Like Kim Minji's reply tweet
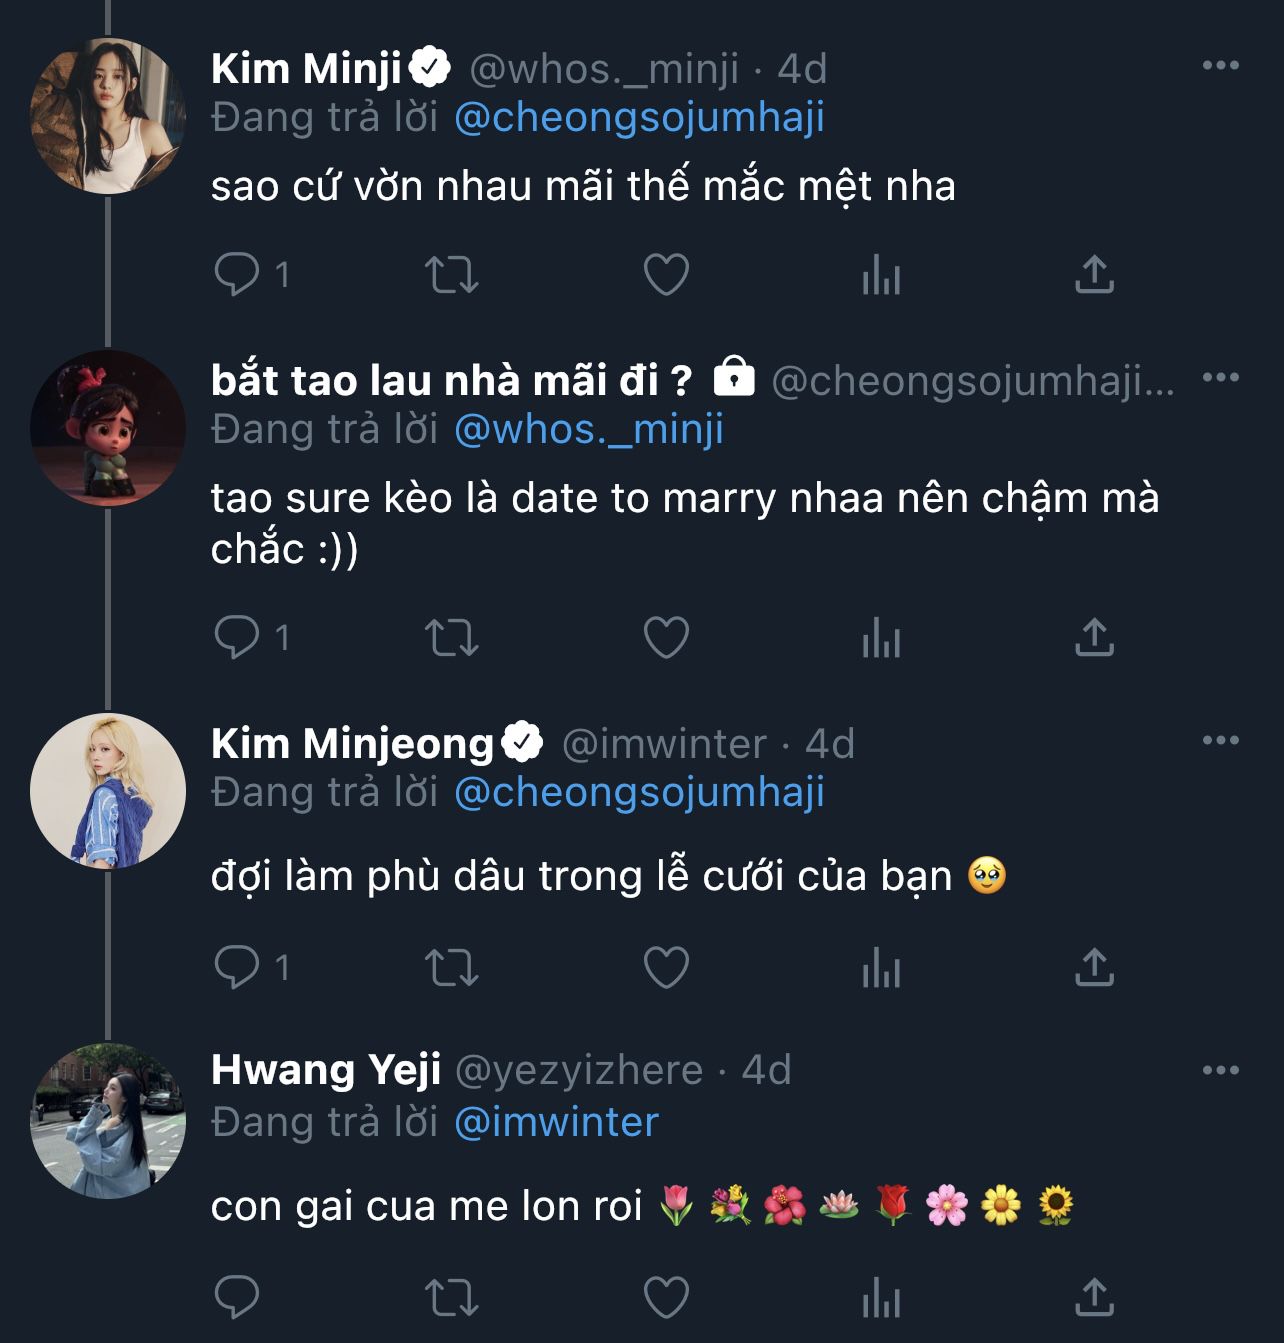Image resolution: width=1284 pixels, height=1343 pixels. pos(666,274)
